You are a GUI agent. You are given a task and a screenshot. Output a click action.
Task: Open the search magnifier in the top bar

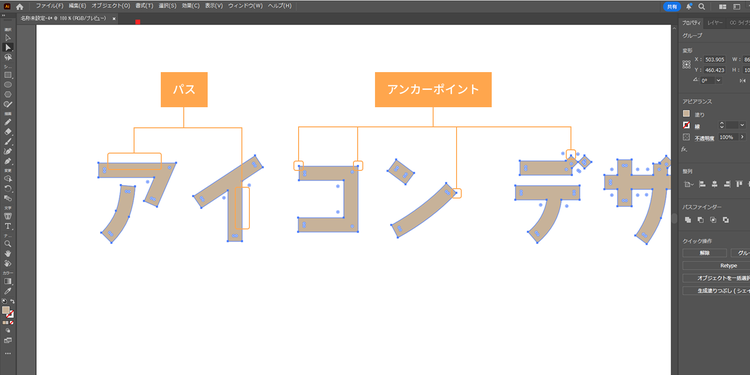pyautogui.click(x=702, y=7)
